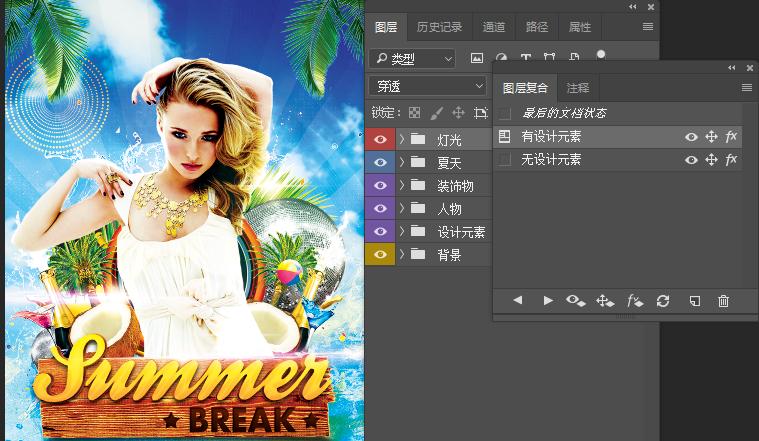Select the 人物 layer group name
This screenshot has width=759, height=441.
pos(449,209)
